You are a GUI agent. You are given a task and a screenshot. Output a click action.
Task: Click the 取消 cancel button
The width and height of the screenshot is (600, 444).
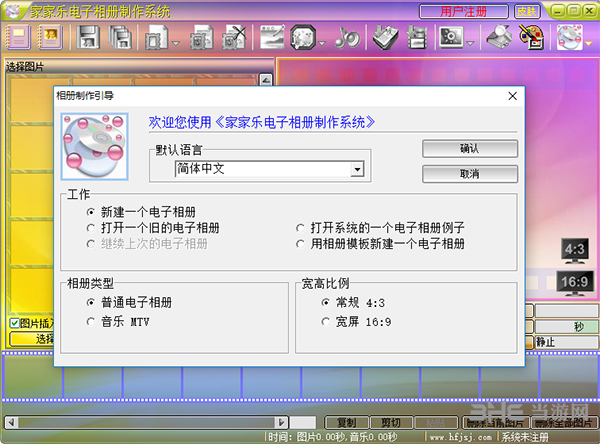(x=470, y=174)
